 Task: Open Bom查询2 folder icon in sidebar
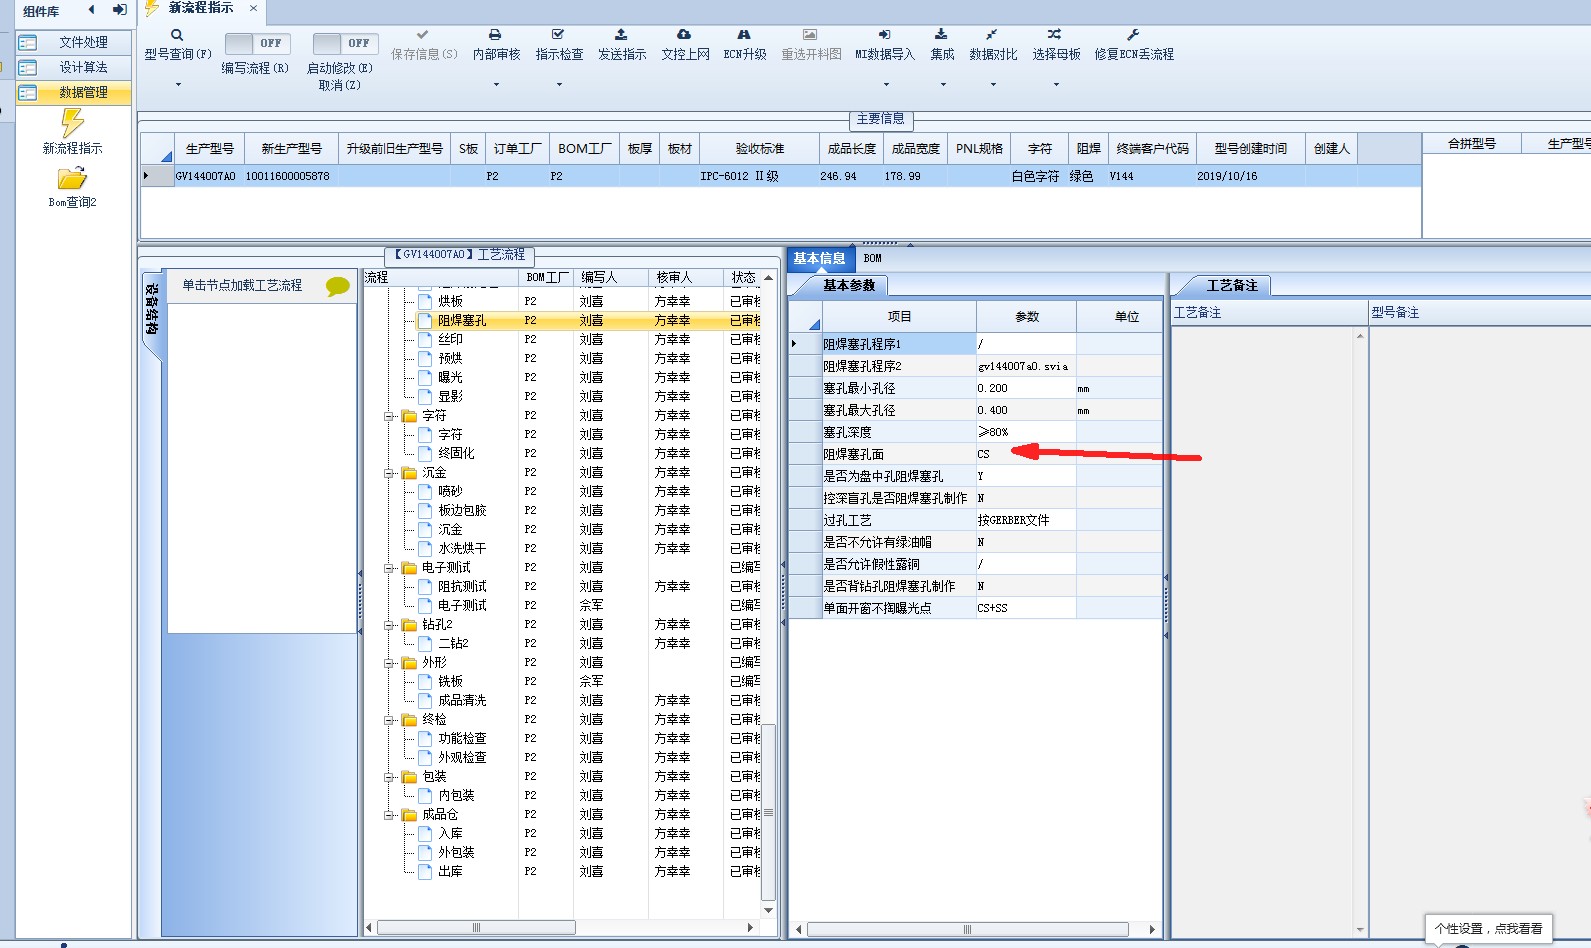72,179
